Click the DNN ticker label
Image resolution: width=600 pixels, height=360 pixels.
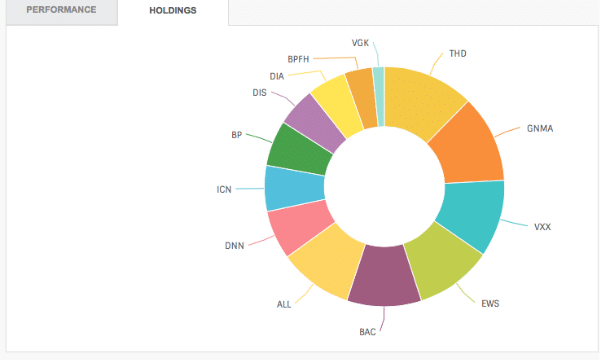point(234,246)
